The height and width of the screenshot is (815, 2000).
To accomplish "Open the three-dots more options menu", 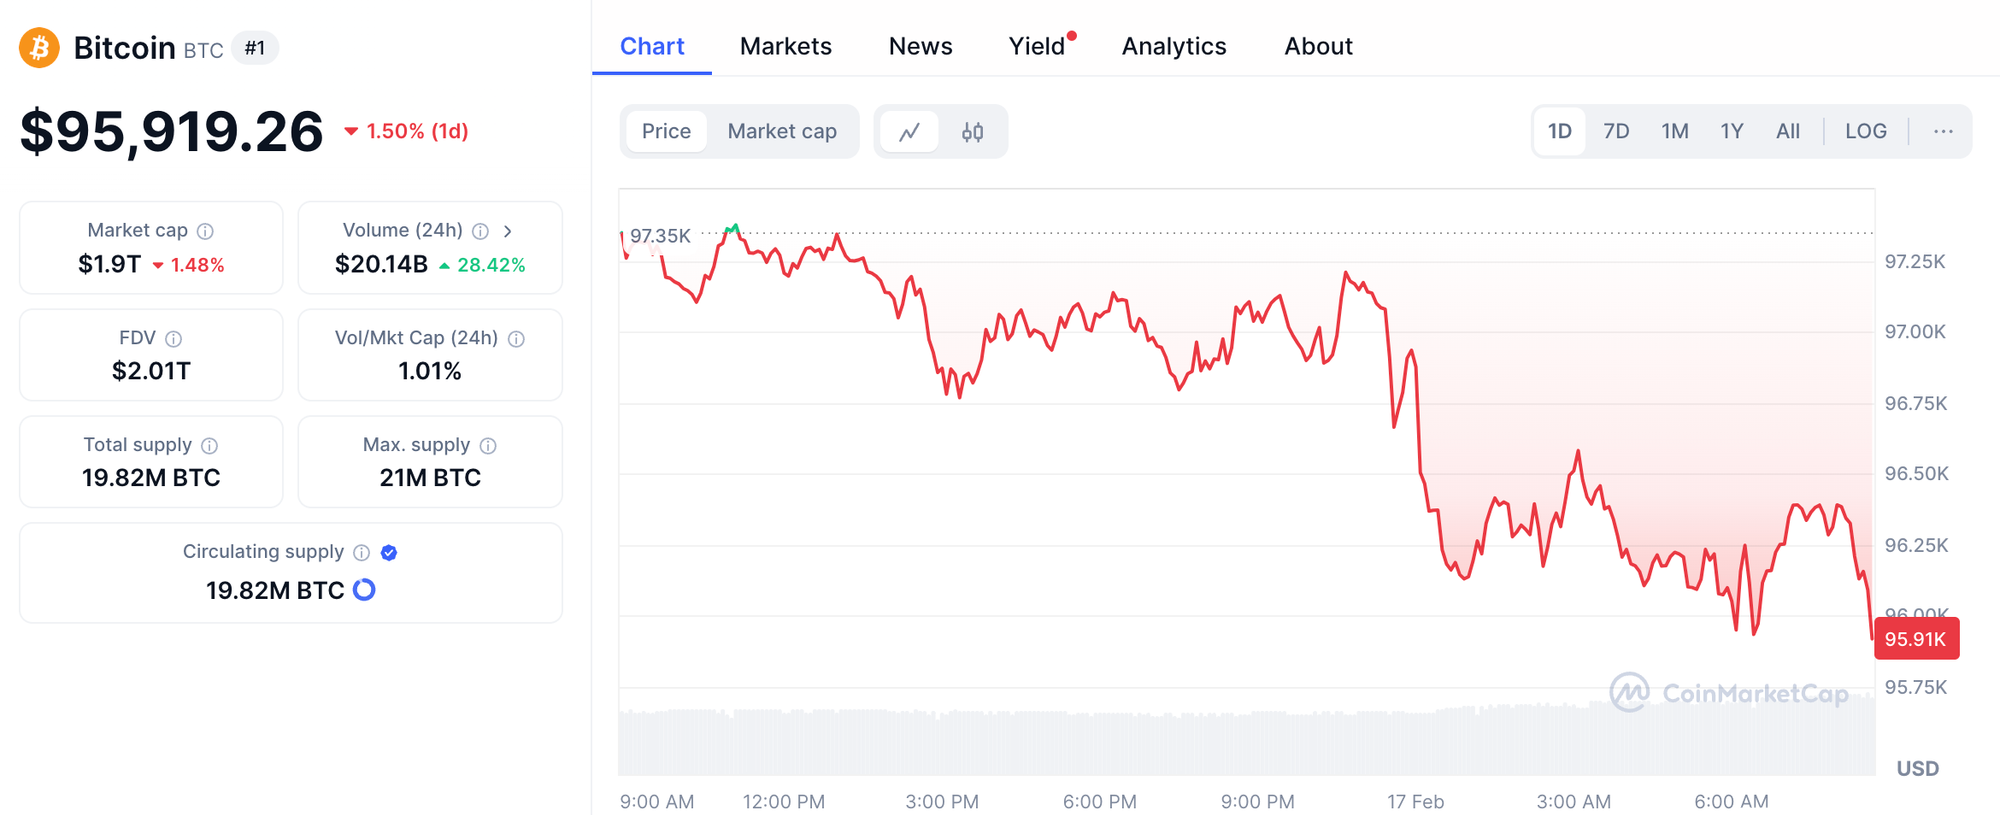I will pyautogui.click(x=1943, y=132).
